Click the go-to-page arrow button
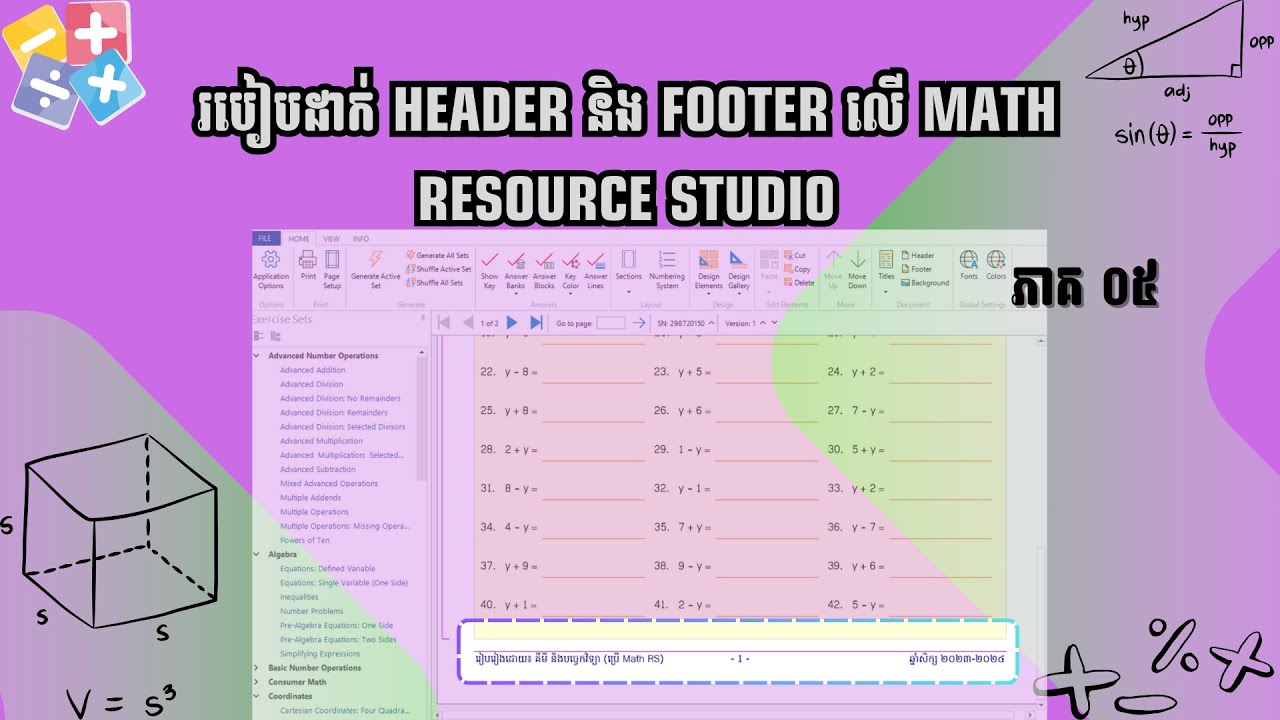This screenshot has width=1280, height=720. tap(639, 323)
